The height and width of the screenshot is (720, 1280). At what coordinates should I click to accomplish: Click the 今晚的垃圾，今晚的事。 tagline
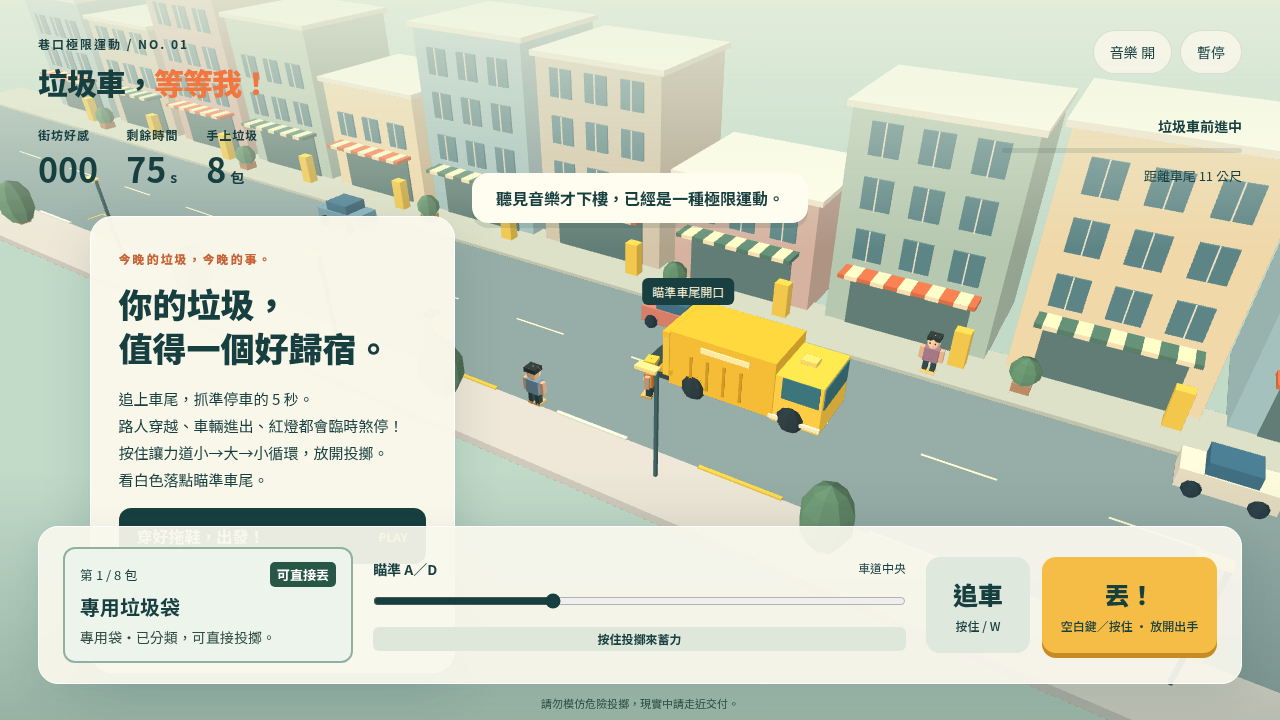pos(195,259)
